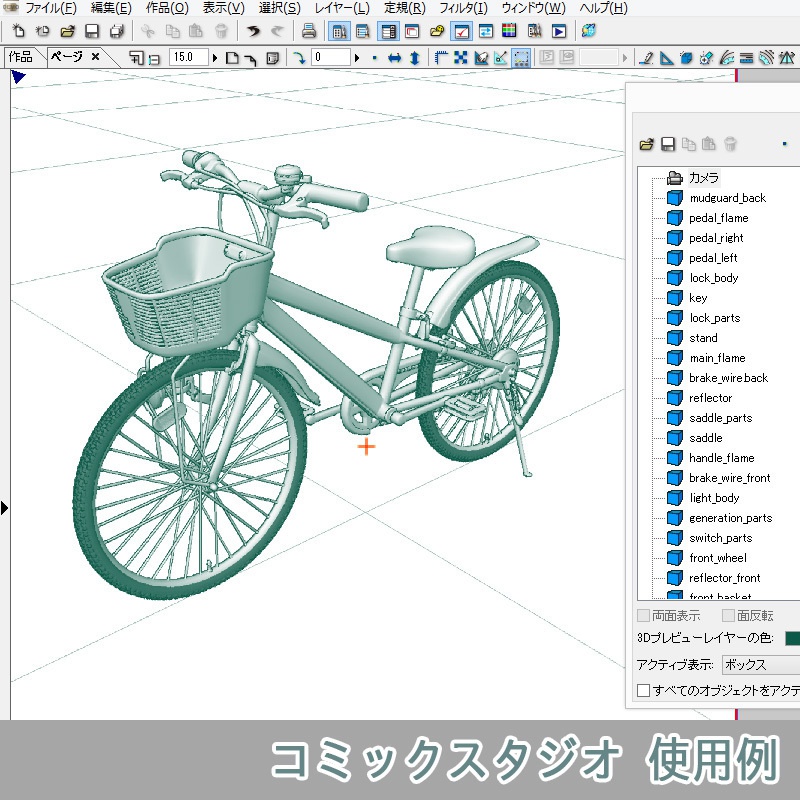Click the saddle object's blue cube icon
800x800 pixels.
(674, 437)
